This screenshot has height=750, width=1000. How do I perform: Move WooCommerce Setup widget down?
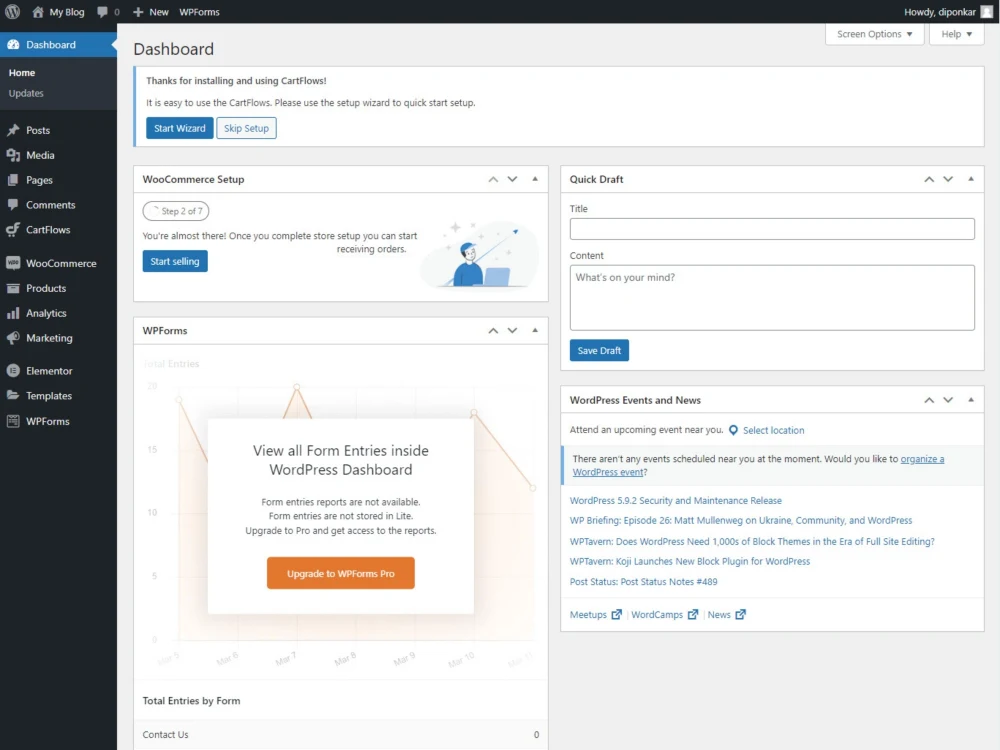point(512,179)
